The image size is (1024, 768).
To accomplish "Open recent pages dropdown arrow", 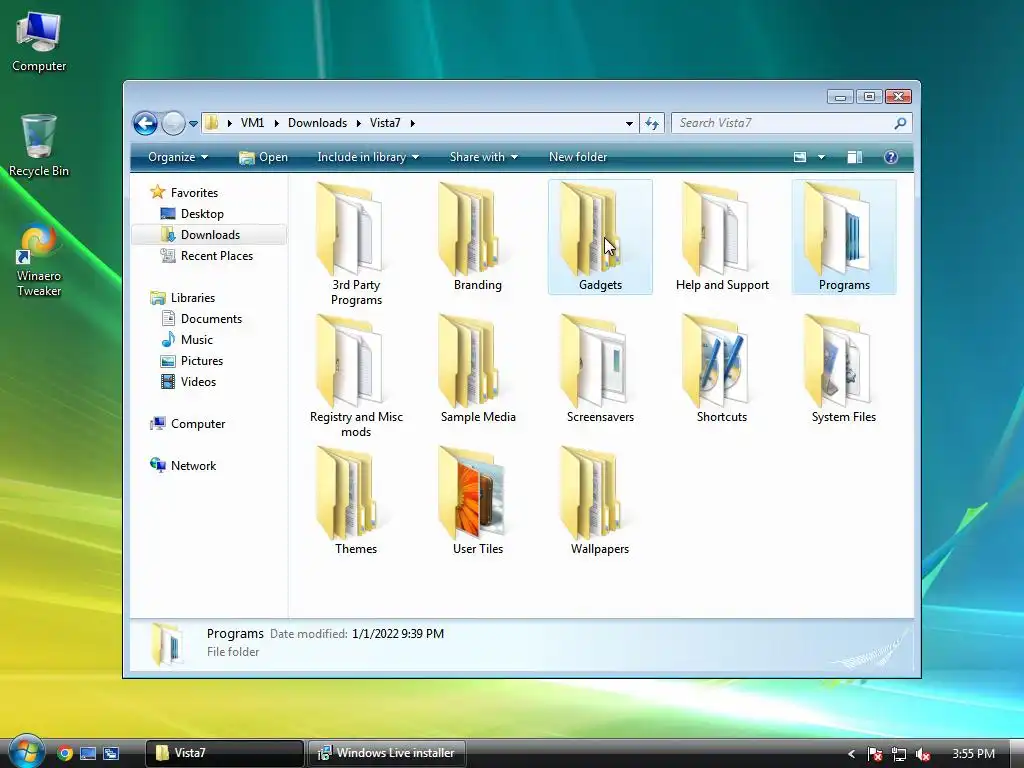I will pyautogui.click(x=193, y=123).
